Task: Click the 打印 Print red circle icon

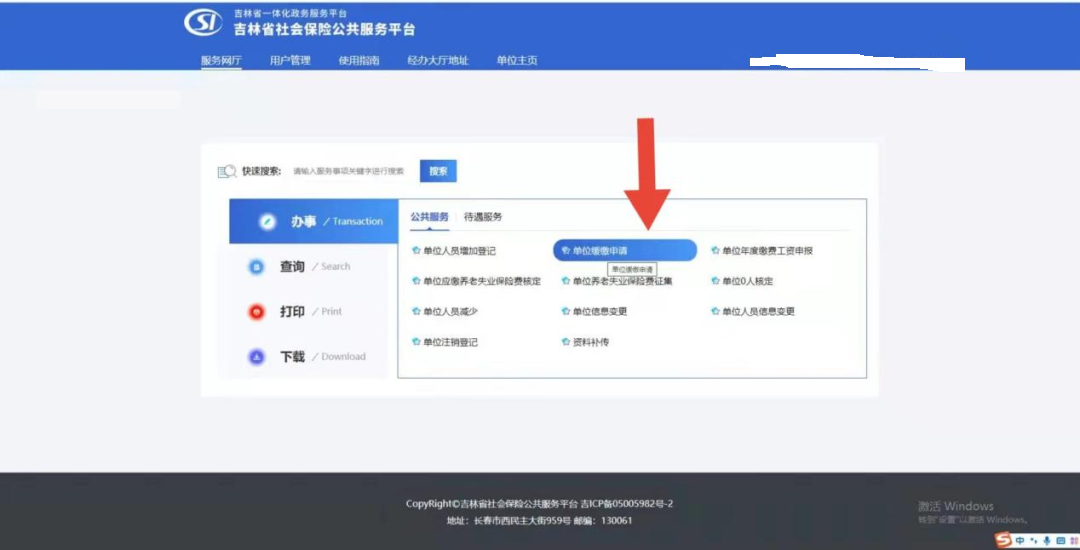Action: [256, 312]
